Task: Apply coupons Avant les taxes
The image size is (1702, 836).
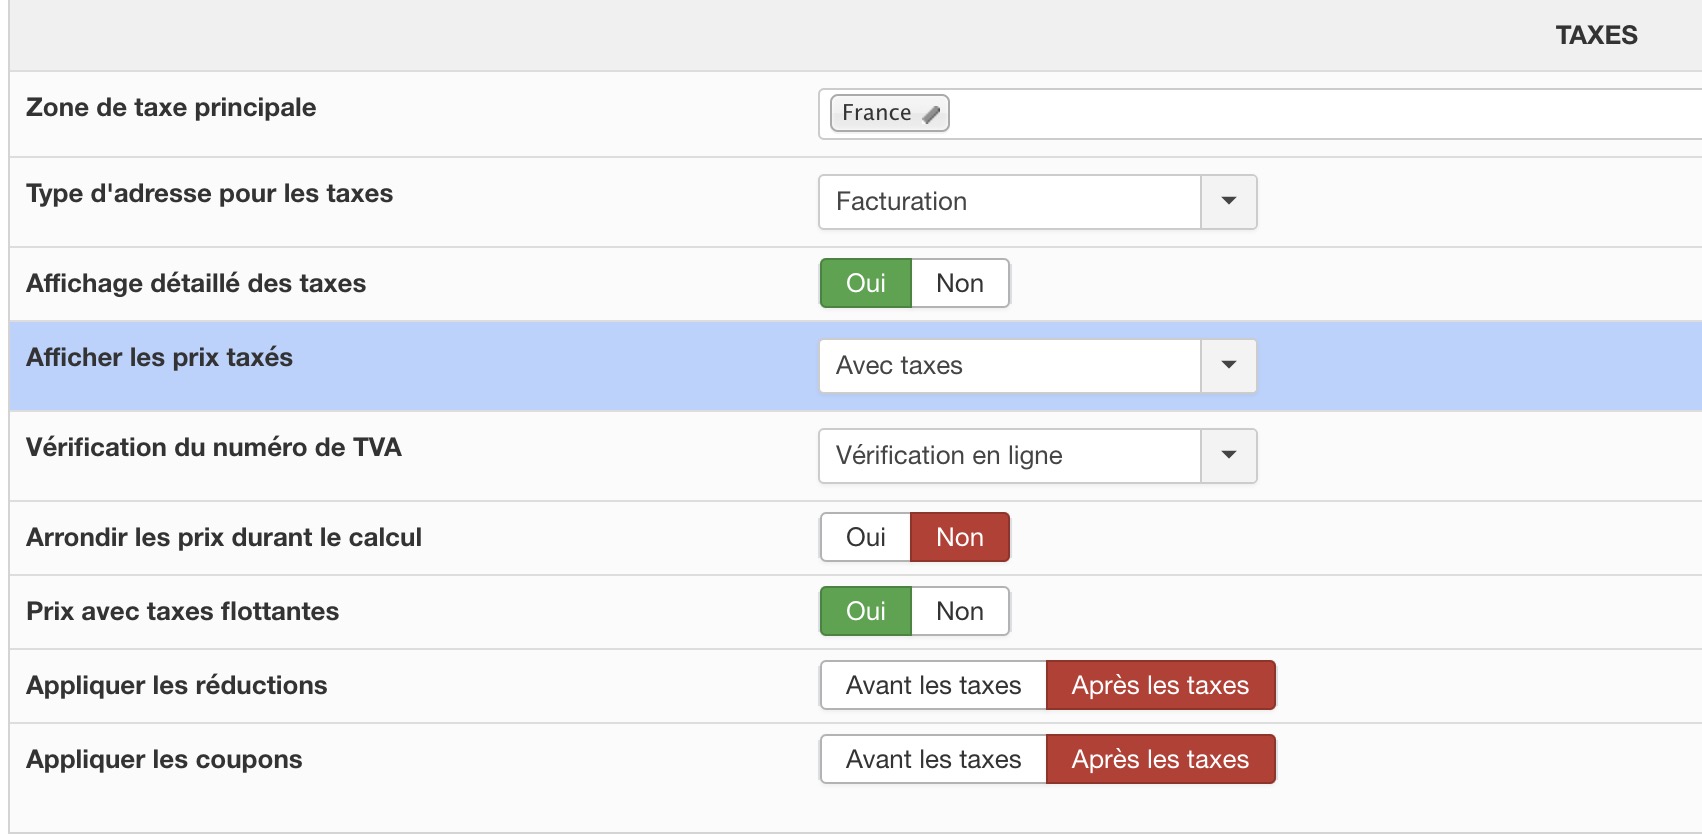Action: click(933, 760)
